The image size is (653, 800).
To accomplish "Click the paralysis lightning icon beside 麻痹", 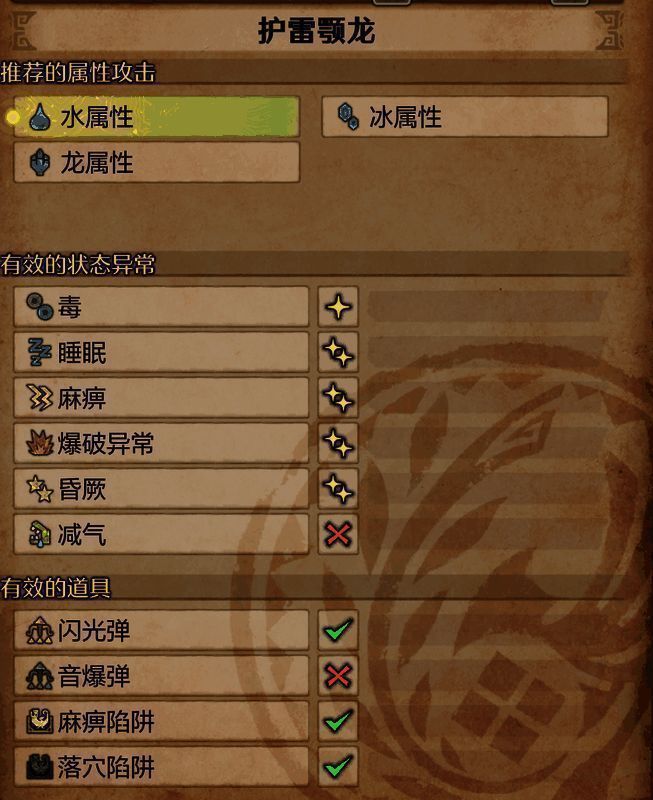I will pyautogui.click(x=40, y=397).
